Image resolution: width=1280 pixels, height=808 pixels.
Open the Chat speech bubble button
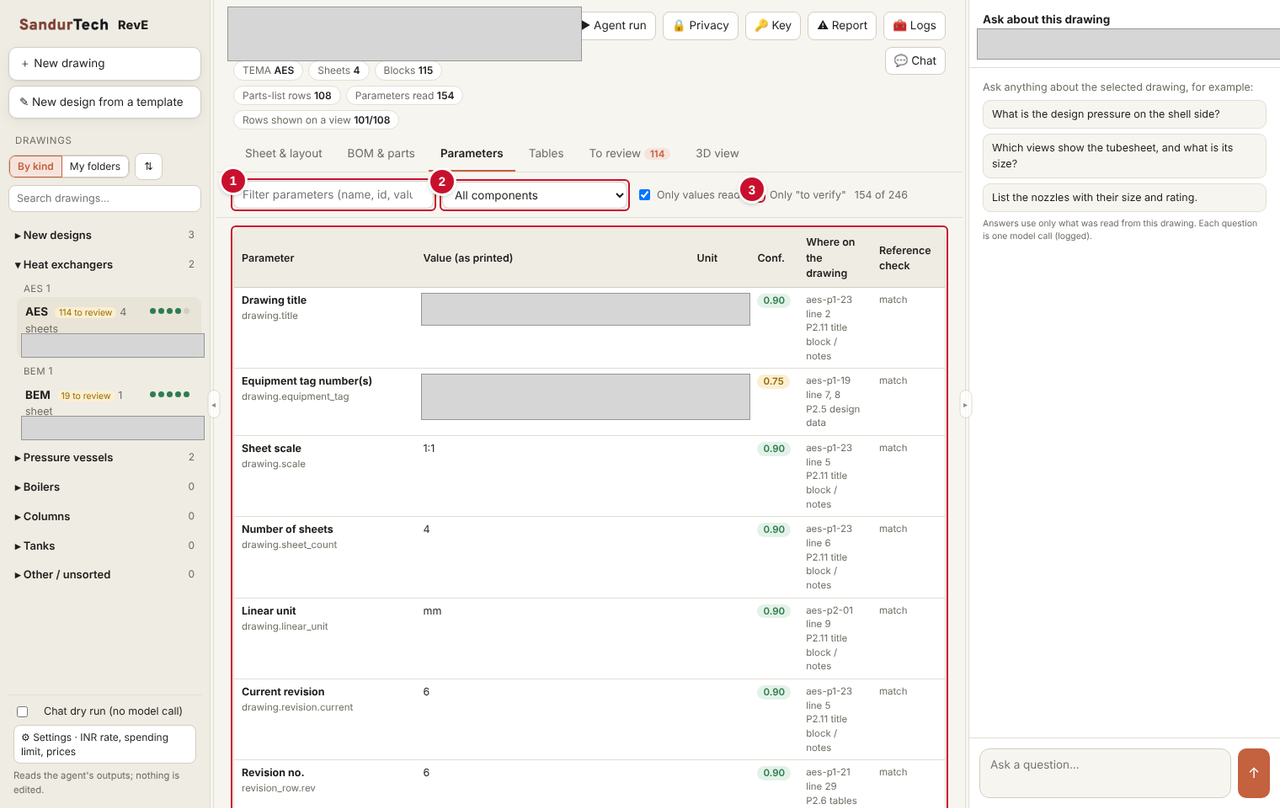point(915,61)
